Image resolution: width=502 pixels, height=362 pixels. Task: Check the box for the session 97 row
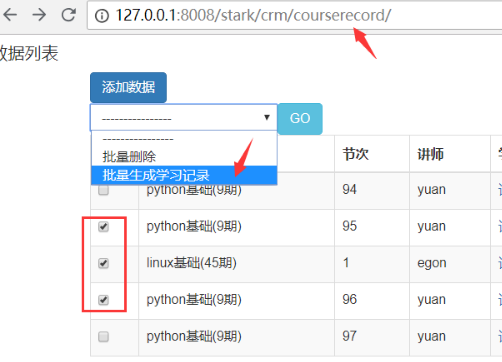click(103, 337)
